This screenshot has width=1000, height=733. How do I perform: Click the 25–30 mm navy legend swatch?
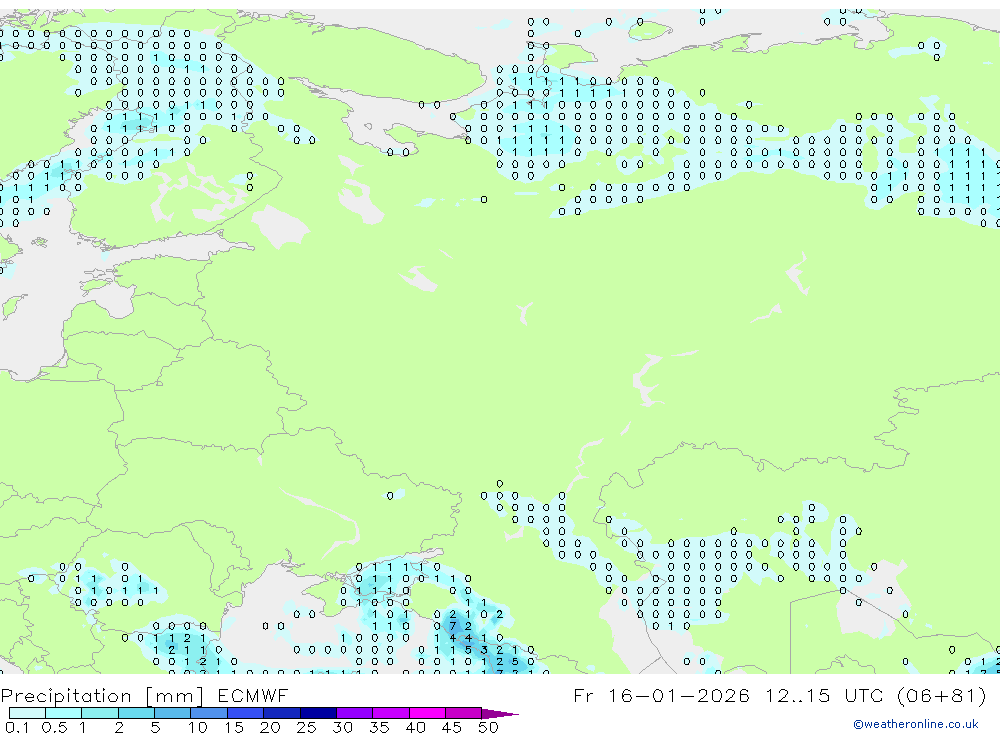pos(318,713)
